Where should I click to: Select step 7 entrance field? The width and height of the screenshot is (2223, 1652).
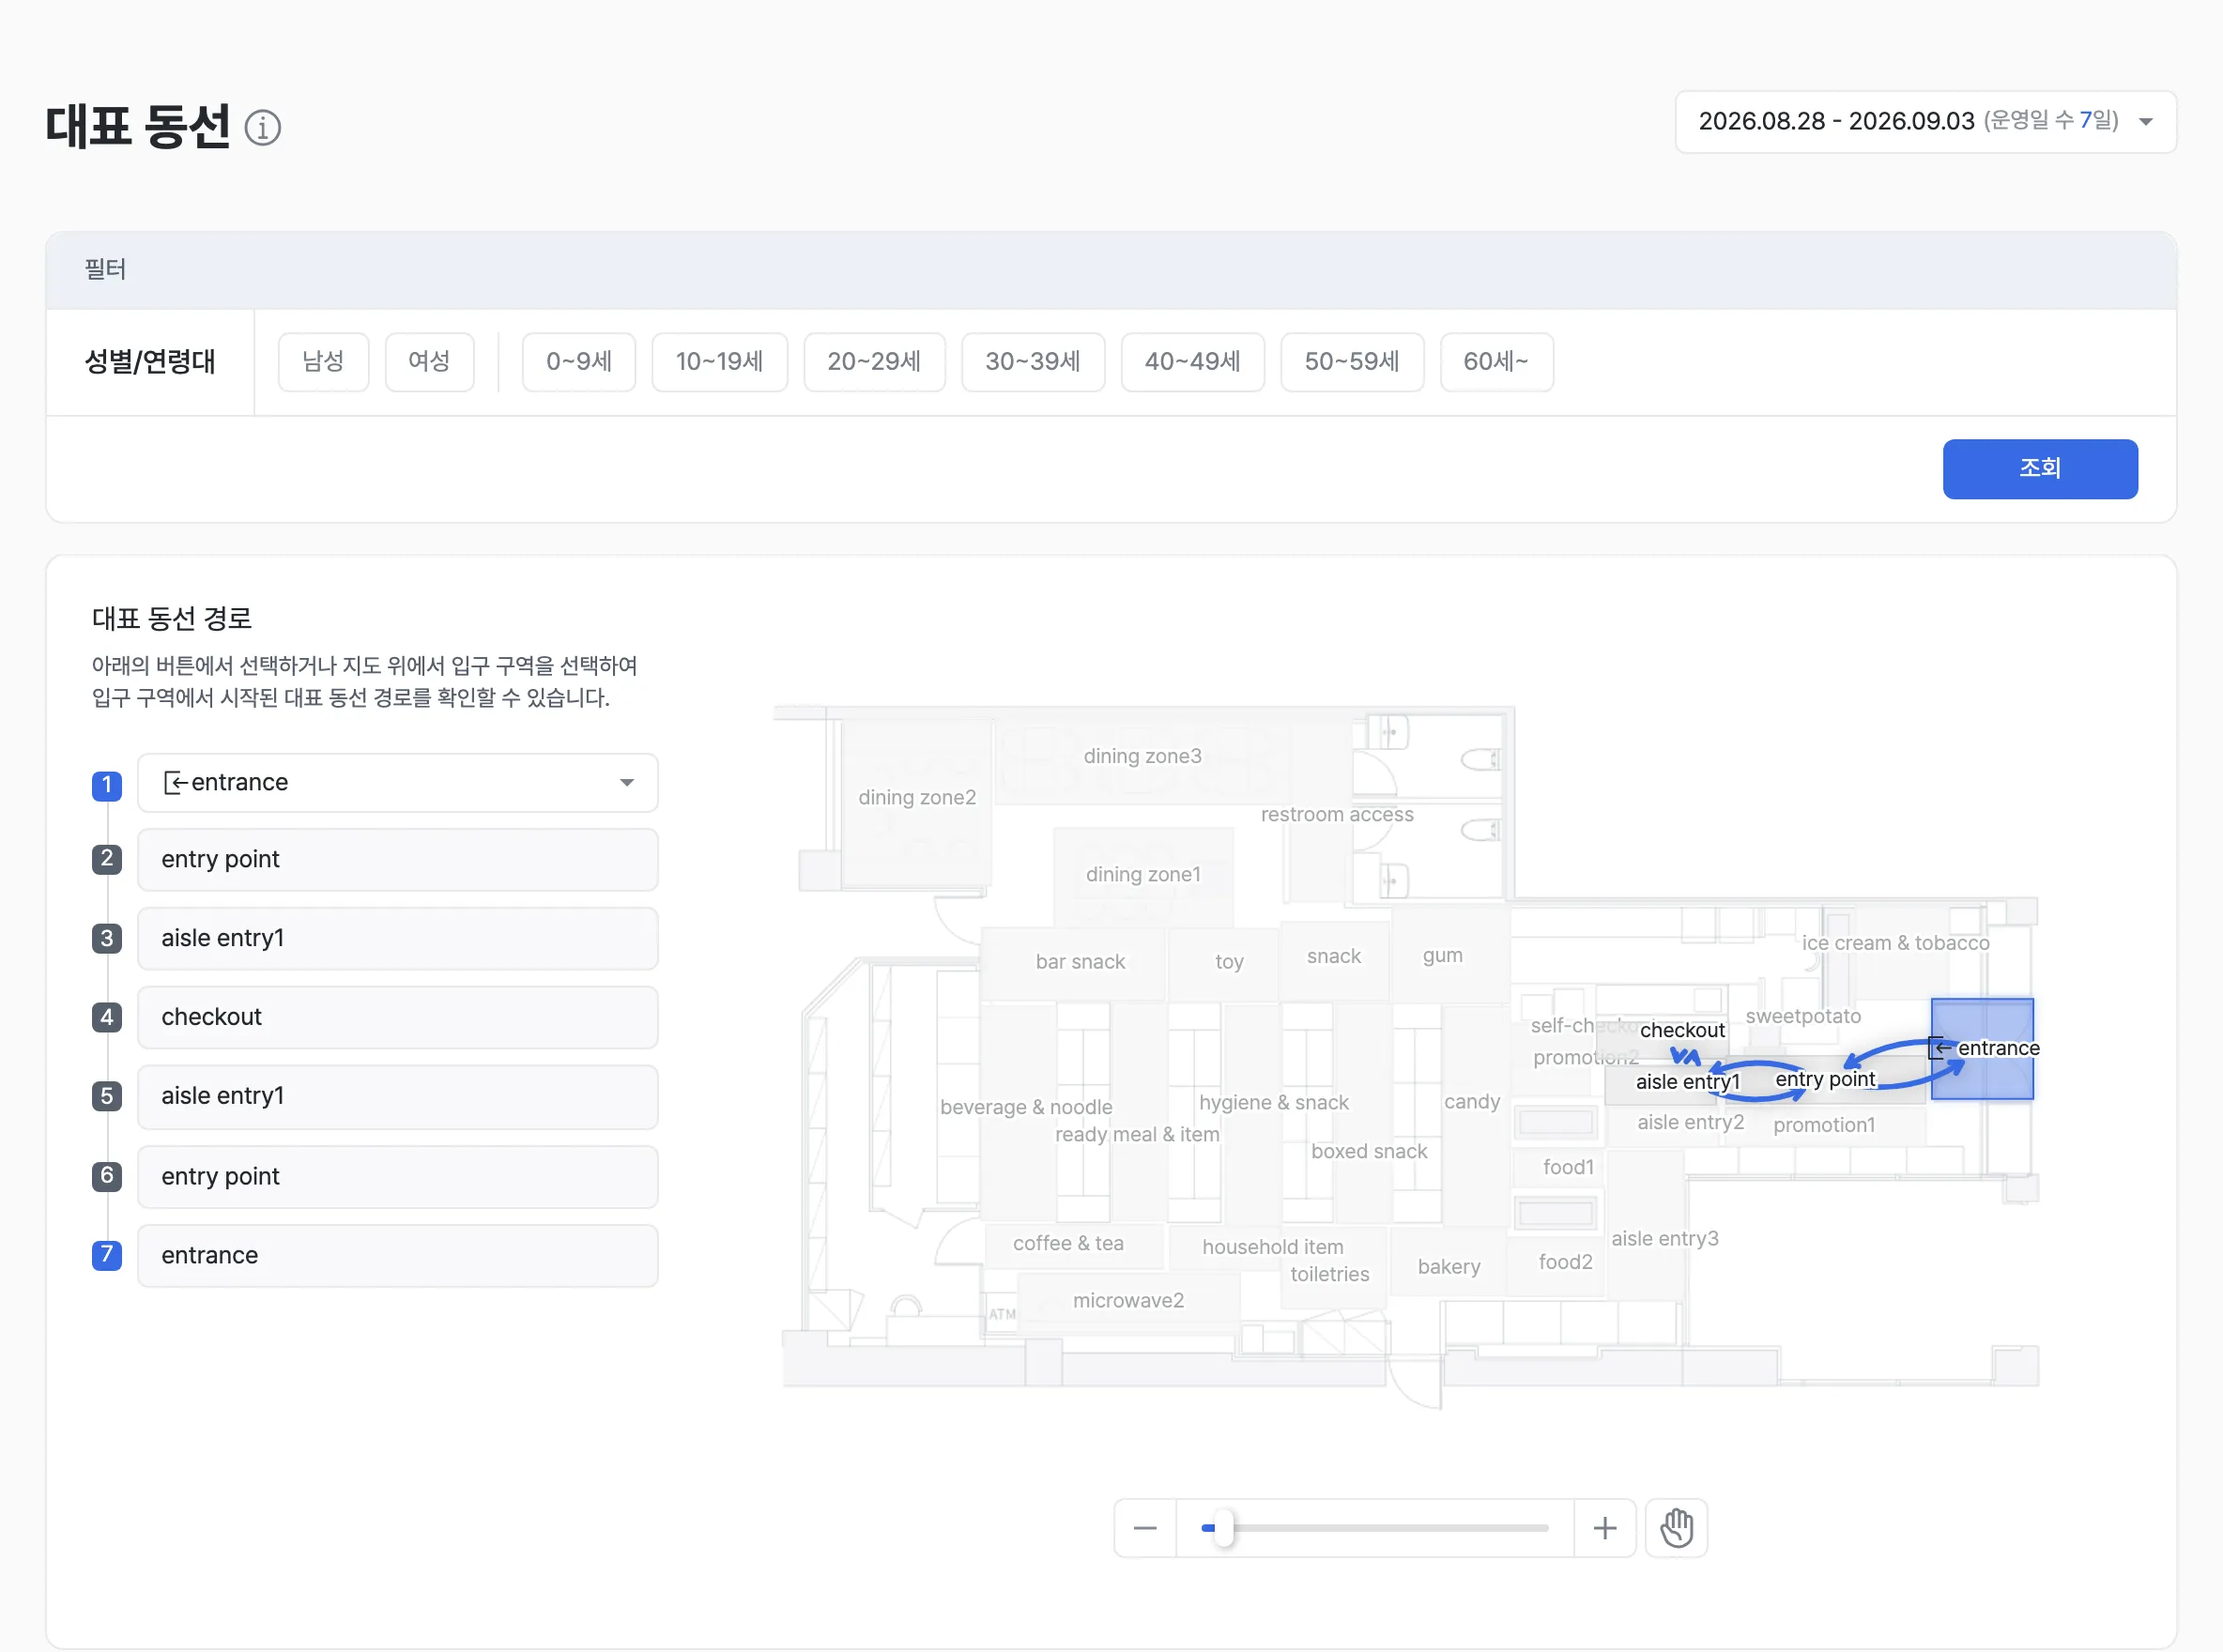coord(397,1255)
